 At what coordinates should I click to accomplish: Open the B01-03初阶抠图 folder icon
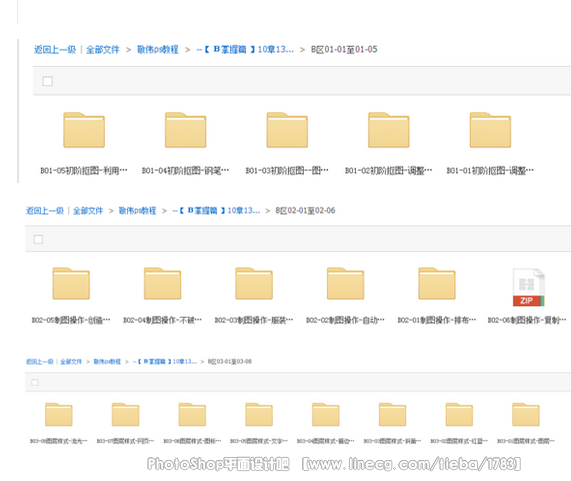pos(287,130)
